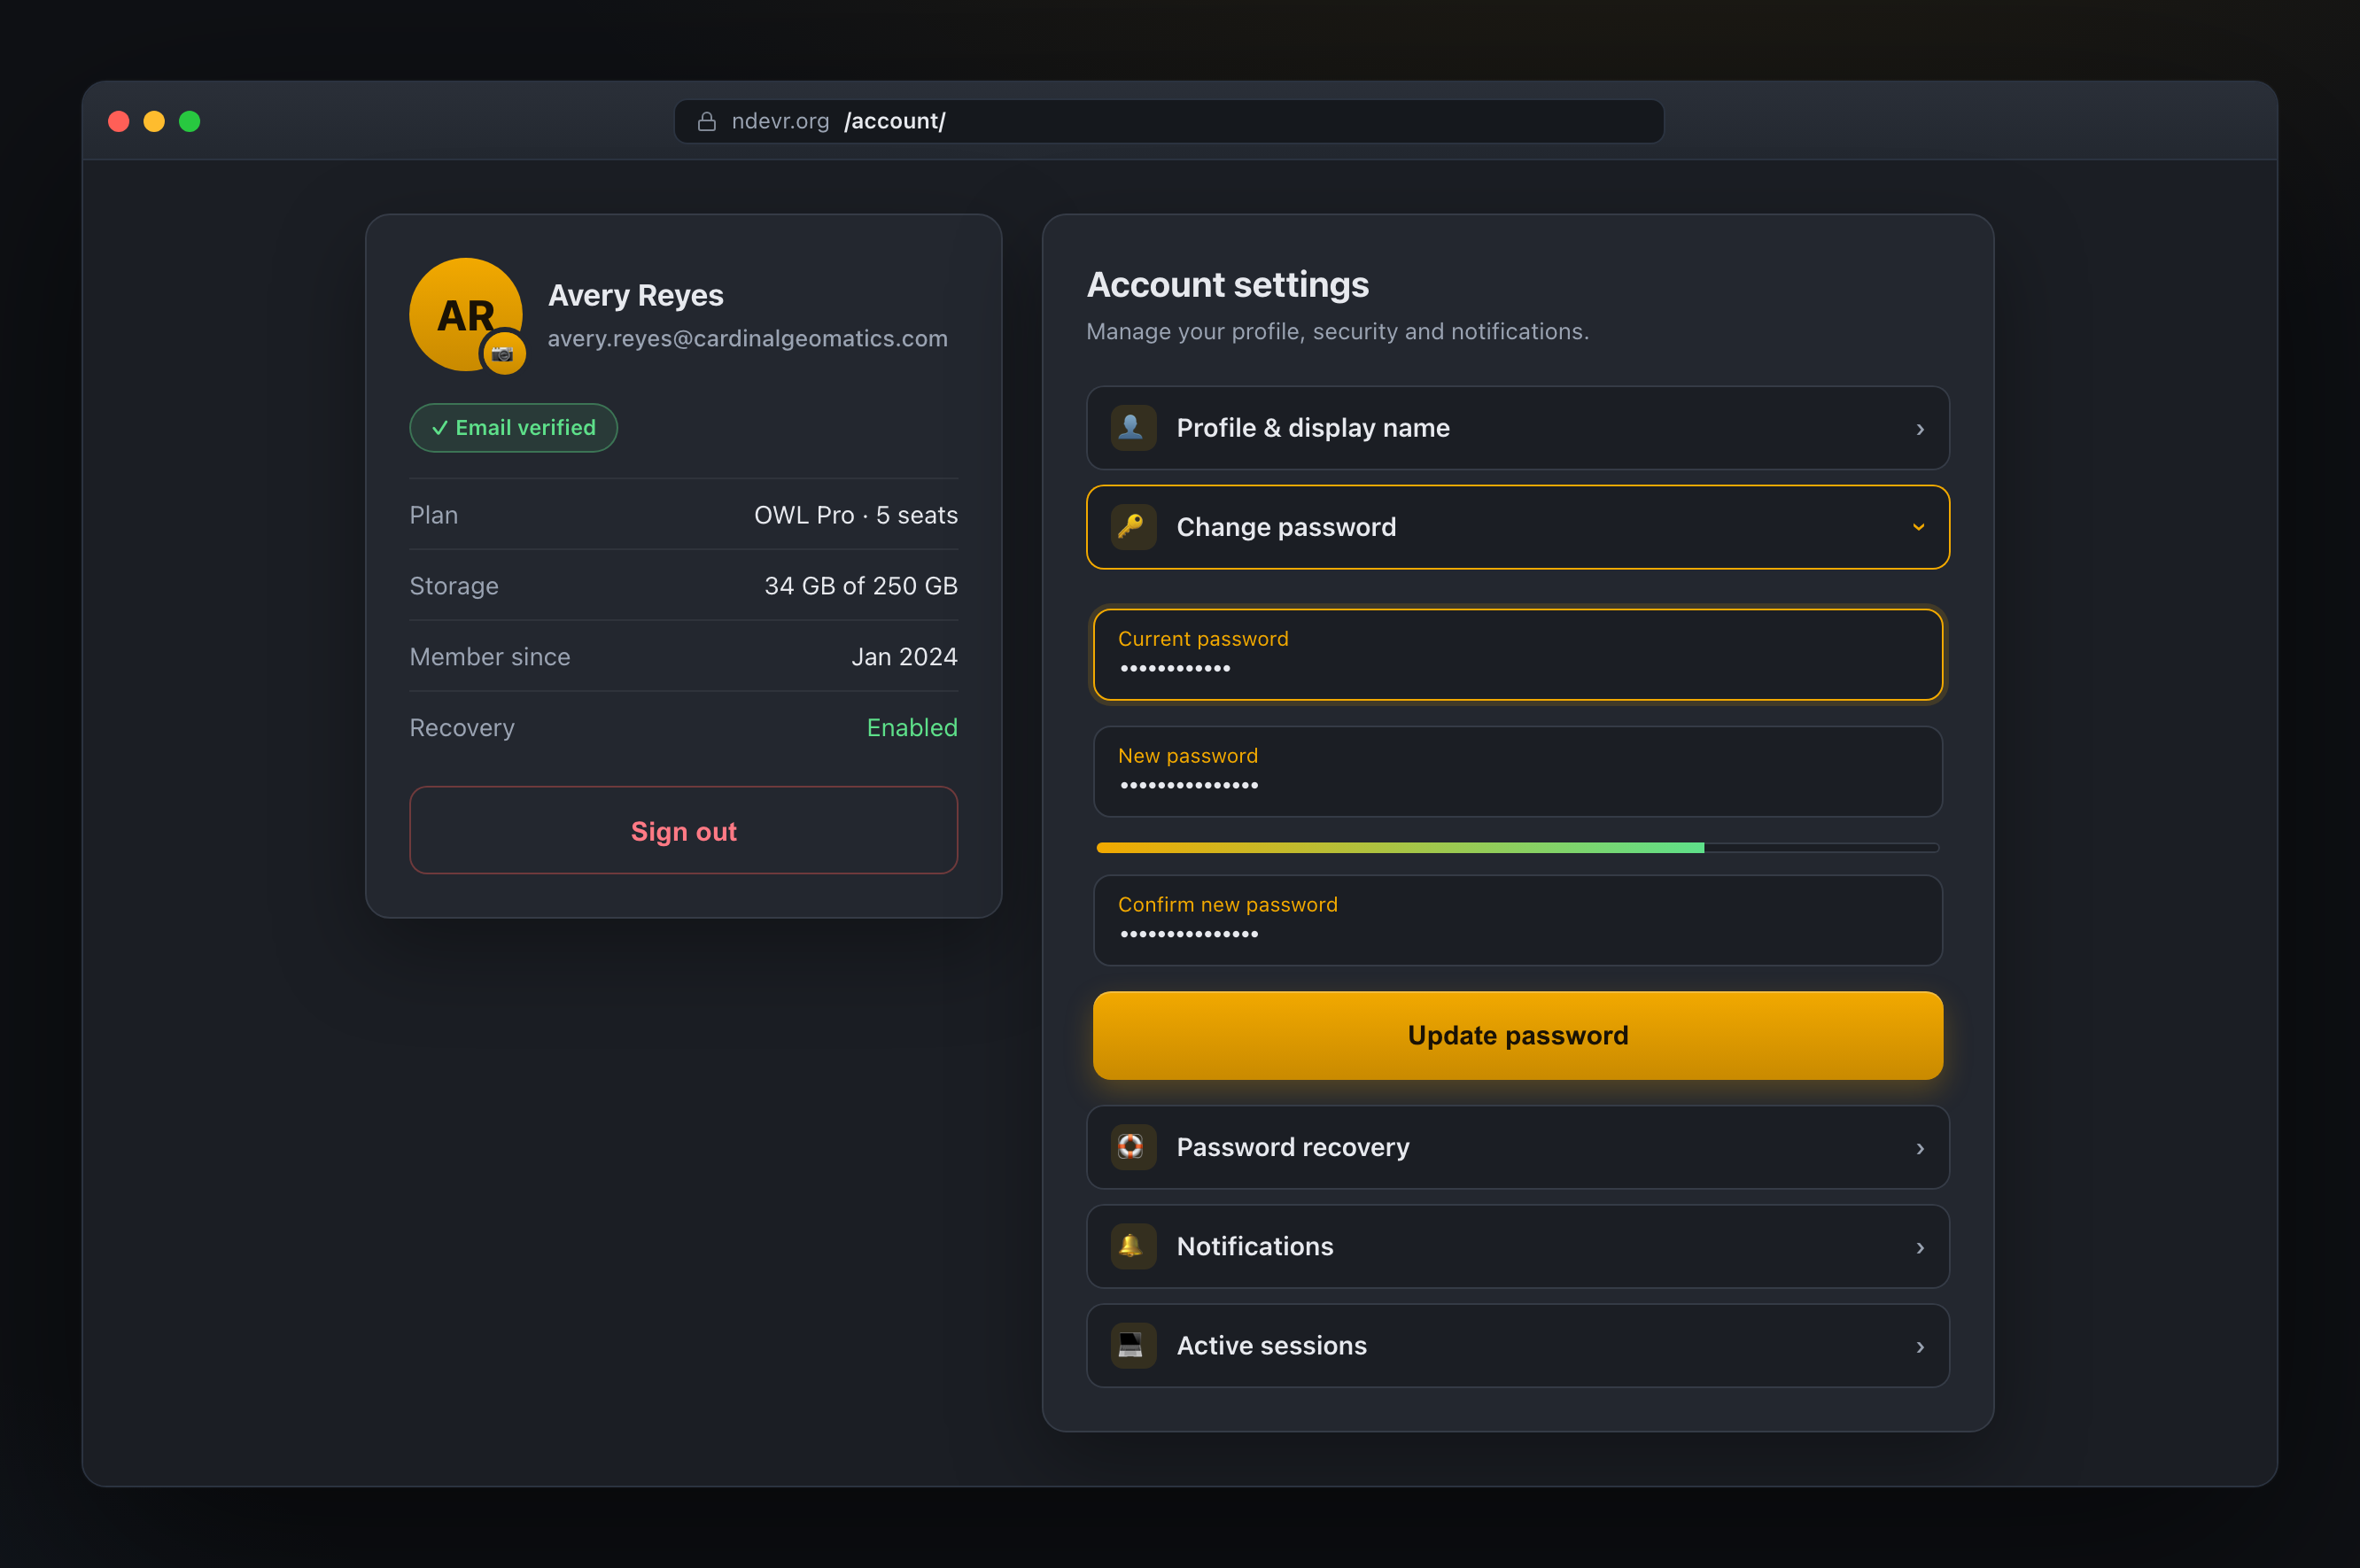Focus the New password field
The width and height of the screenshot is (2360, 1568).
click(1517, 771)
